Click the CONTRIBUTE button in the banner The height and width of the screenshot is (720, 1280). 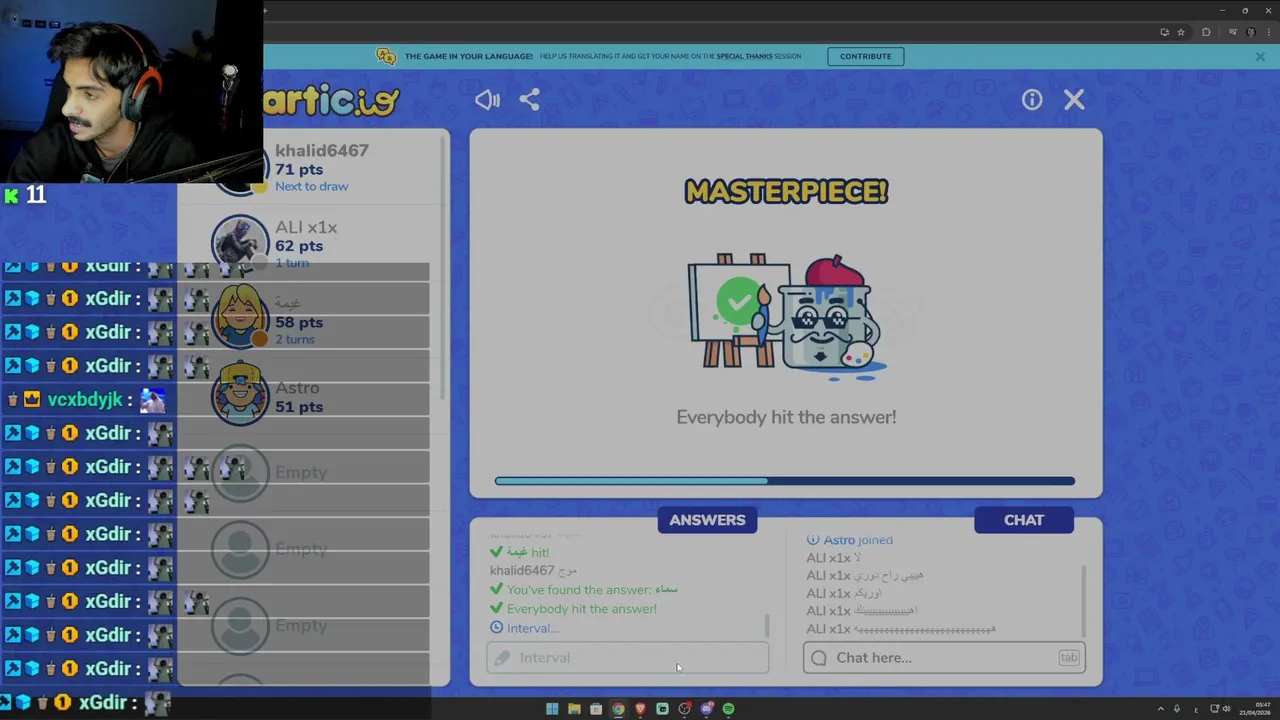coord(865,56)
